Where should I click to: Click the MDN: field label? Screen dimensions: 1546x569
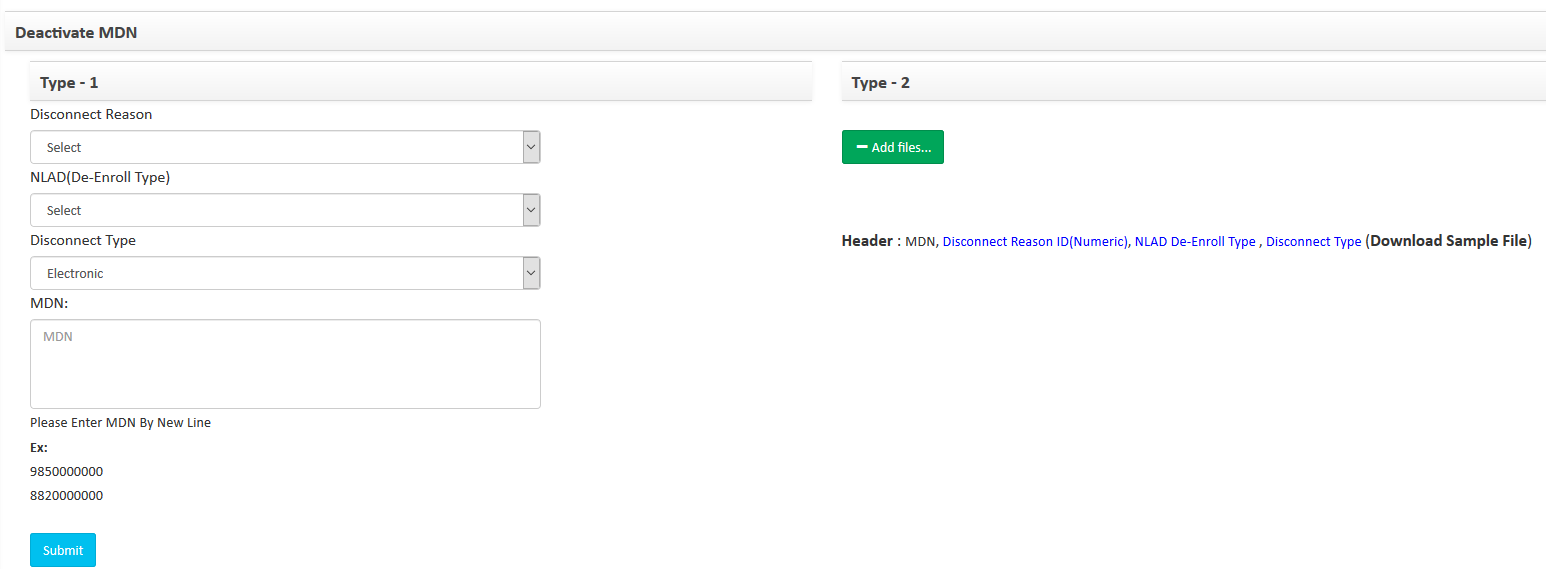(x=49, y=303)
